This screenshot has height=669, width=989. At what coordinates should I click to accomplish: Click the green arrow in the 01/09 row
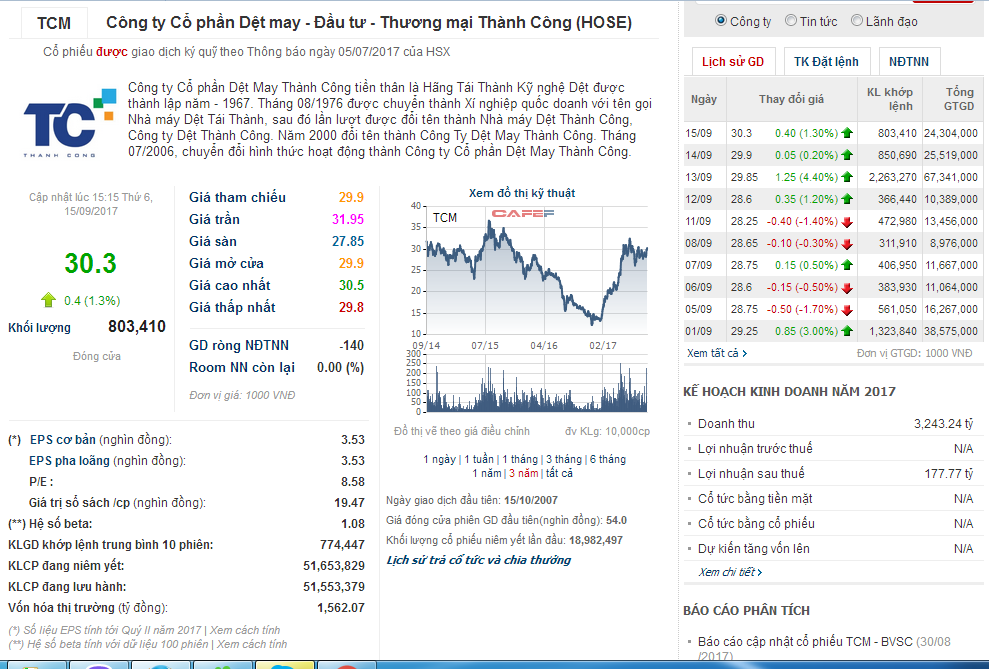pos(847,331)
